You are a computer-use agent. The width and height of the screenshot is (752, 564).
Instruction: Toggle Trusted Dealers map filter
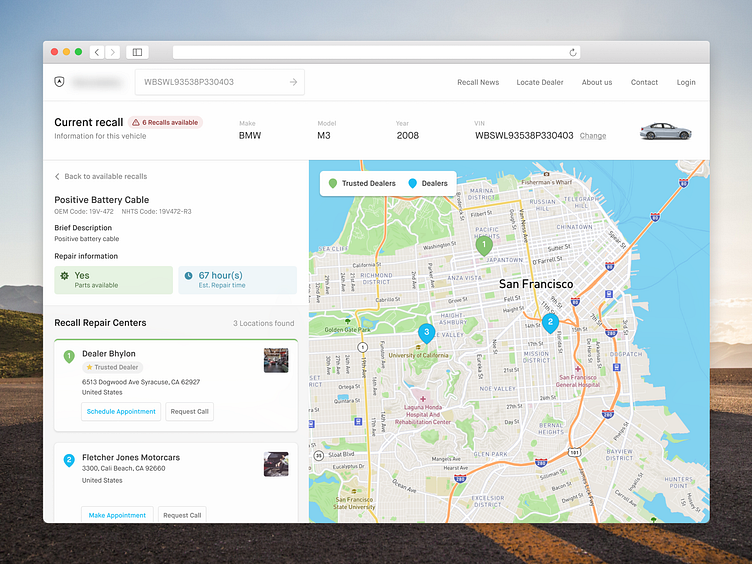[x=361, y=184]
